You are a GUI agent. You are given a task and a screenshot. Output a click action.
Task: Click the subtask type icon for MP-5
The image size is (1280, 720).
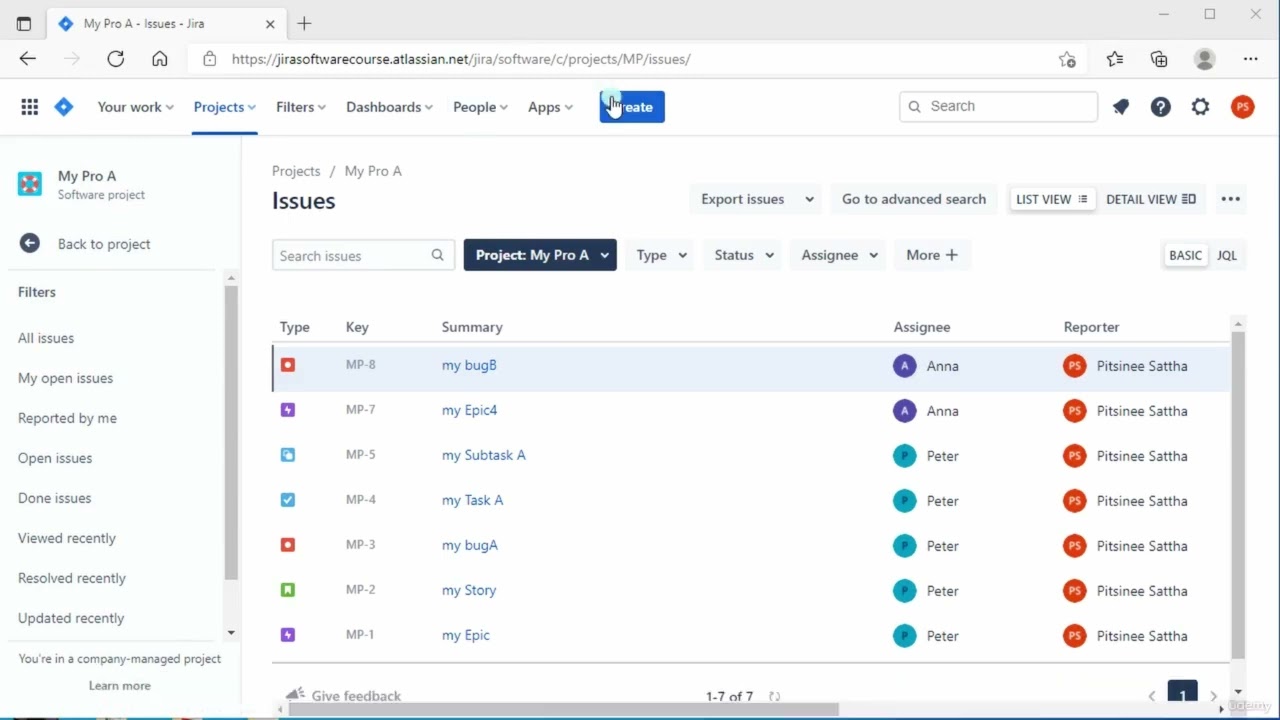[x=288, y=455]
